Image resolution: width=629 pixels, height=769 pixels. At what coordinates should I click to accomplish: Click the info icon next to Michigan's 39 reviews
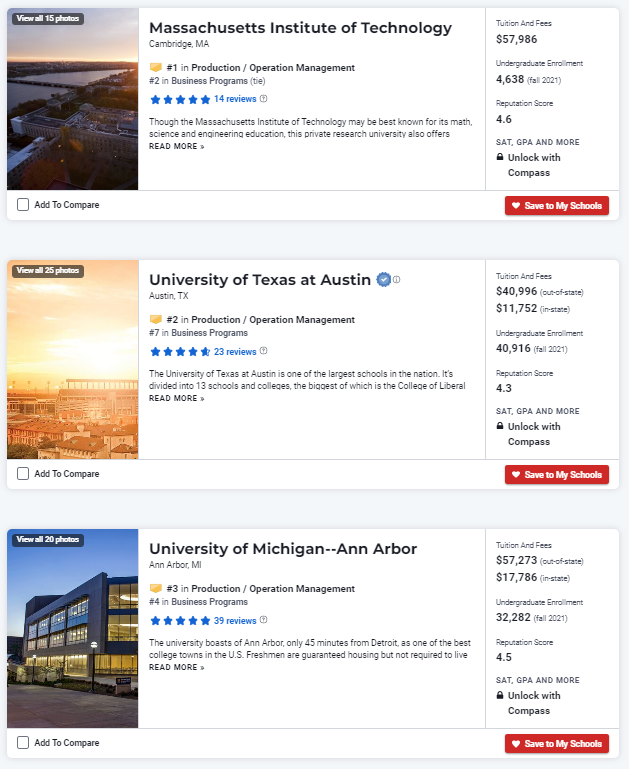[264, 621]
